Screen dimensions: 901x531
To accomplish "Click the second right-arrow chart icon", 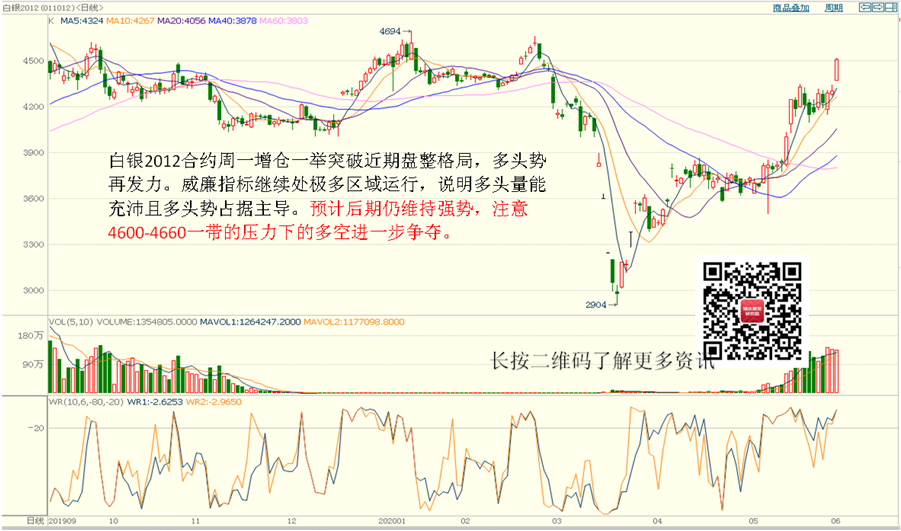I will coord(877,7).
